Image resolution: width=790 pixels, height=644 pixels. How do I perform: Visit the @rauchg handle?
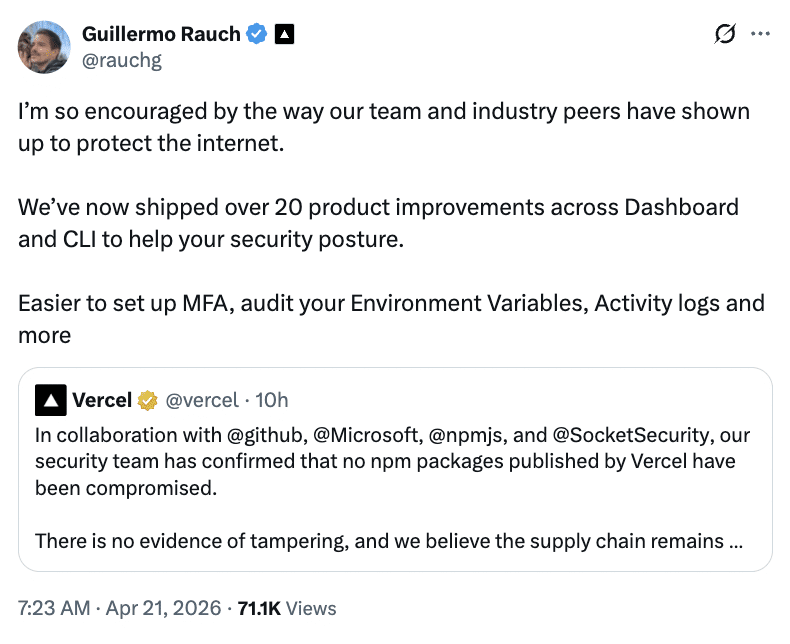coord(121,60)
